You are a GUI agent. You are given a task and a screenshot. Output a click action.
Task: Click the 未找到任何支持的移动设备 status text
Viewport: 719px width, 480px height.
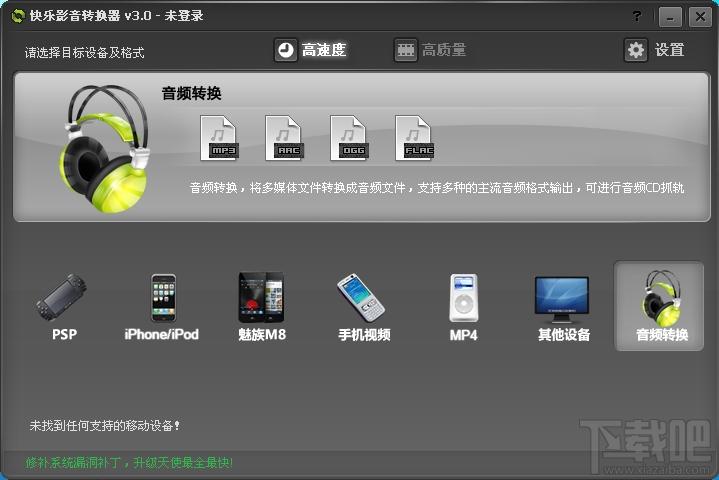[105, 425]
